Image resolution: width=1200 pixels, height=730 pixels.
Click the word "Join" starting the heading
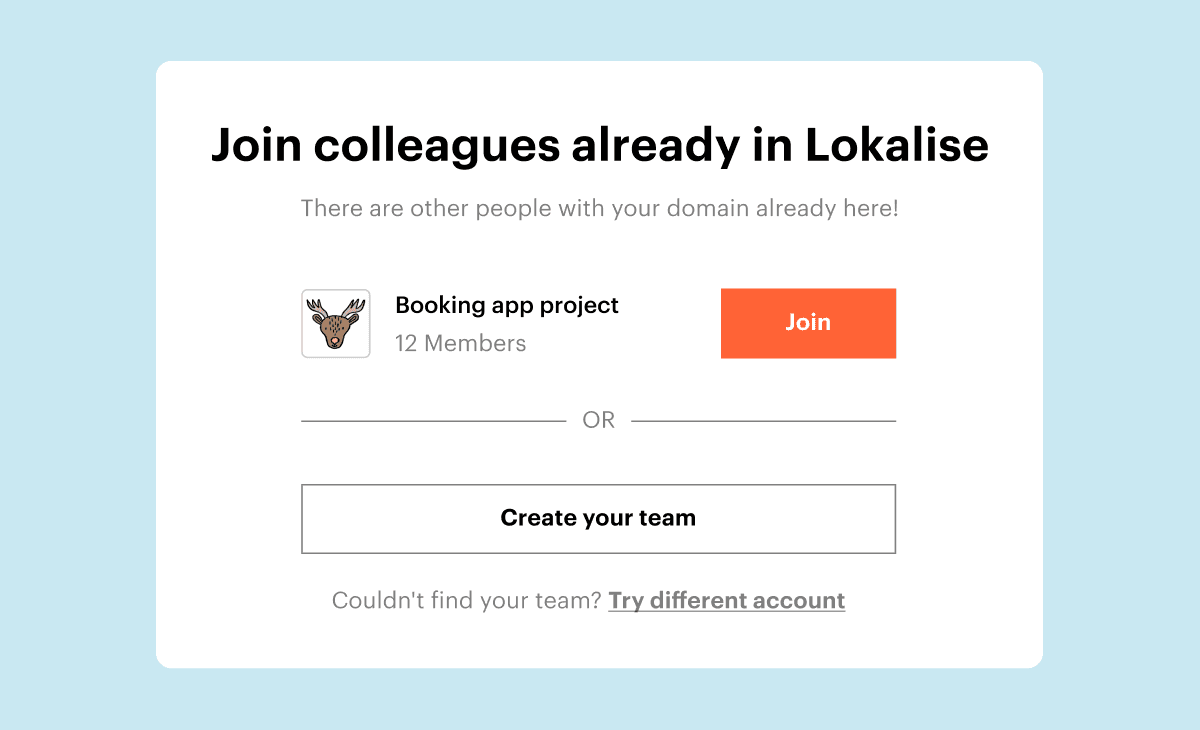coord(256,145)
